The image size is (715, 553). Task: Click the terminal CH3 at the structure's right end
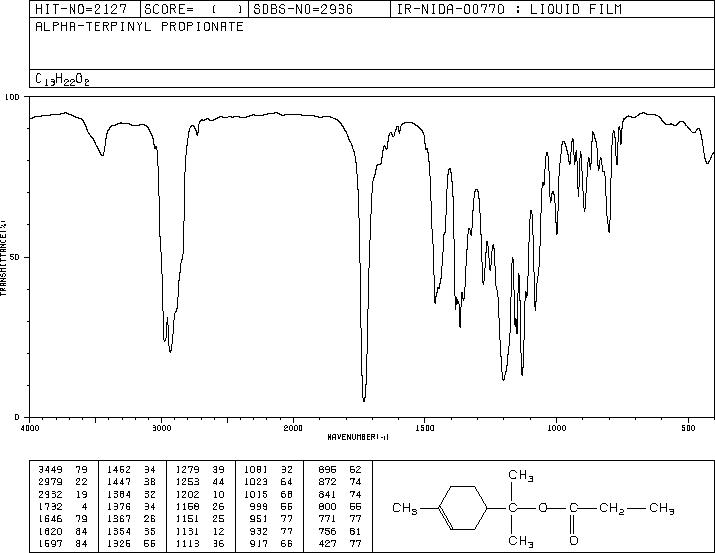tap(662, 509)
